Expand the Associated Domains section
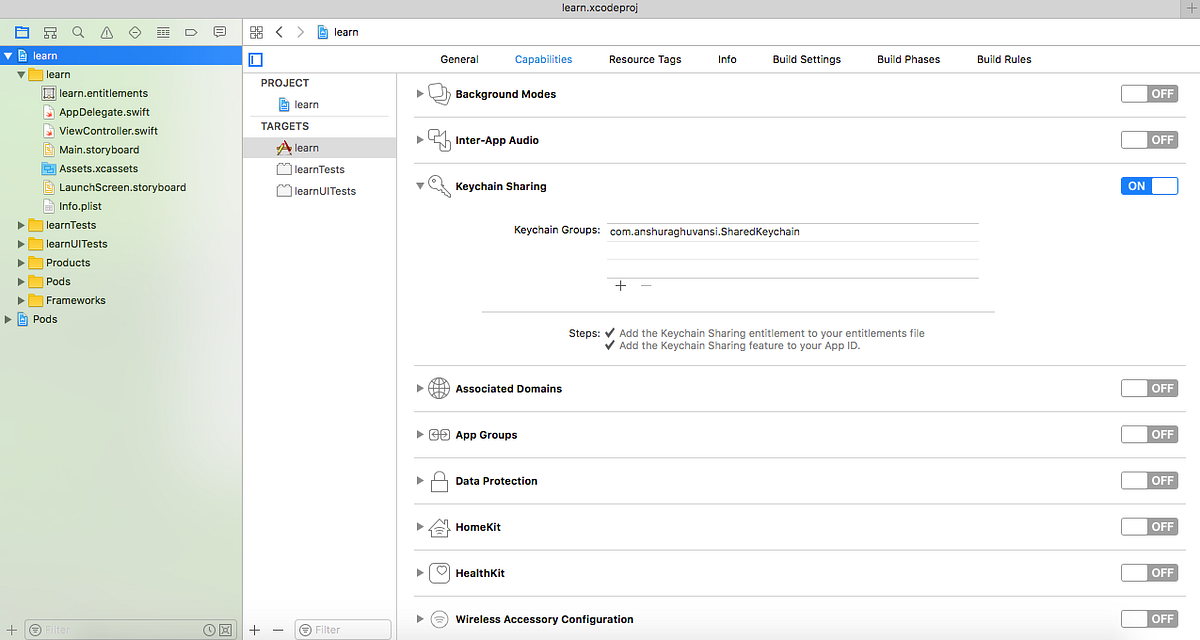Screen dimensions: 1200x640 [x=420, y=388]
